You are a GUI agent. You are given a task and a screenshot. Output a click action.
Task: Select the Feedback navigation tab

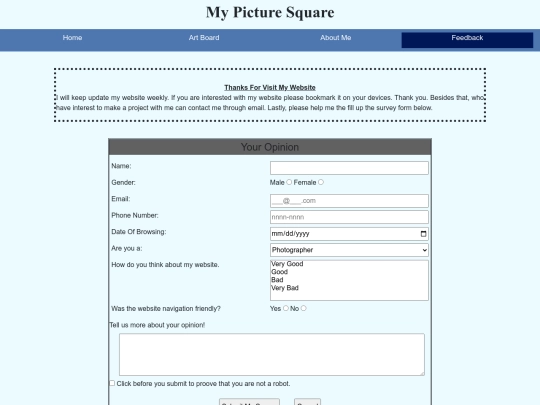[467, 40]
